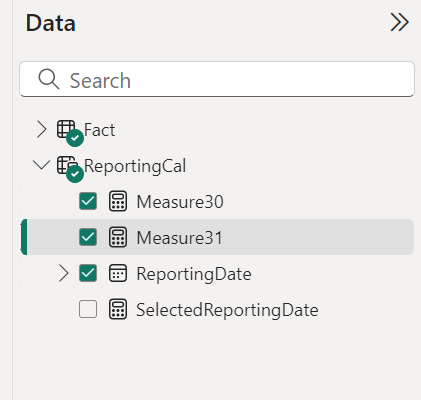Viewport: 421px width, 400px height.
Task: Uncheck the Measure30 checkbox
Action: (88, 201)
